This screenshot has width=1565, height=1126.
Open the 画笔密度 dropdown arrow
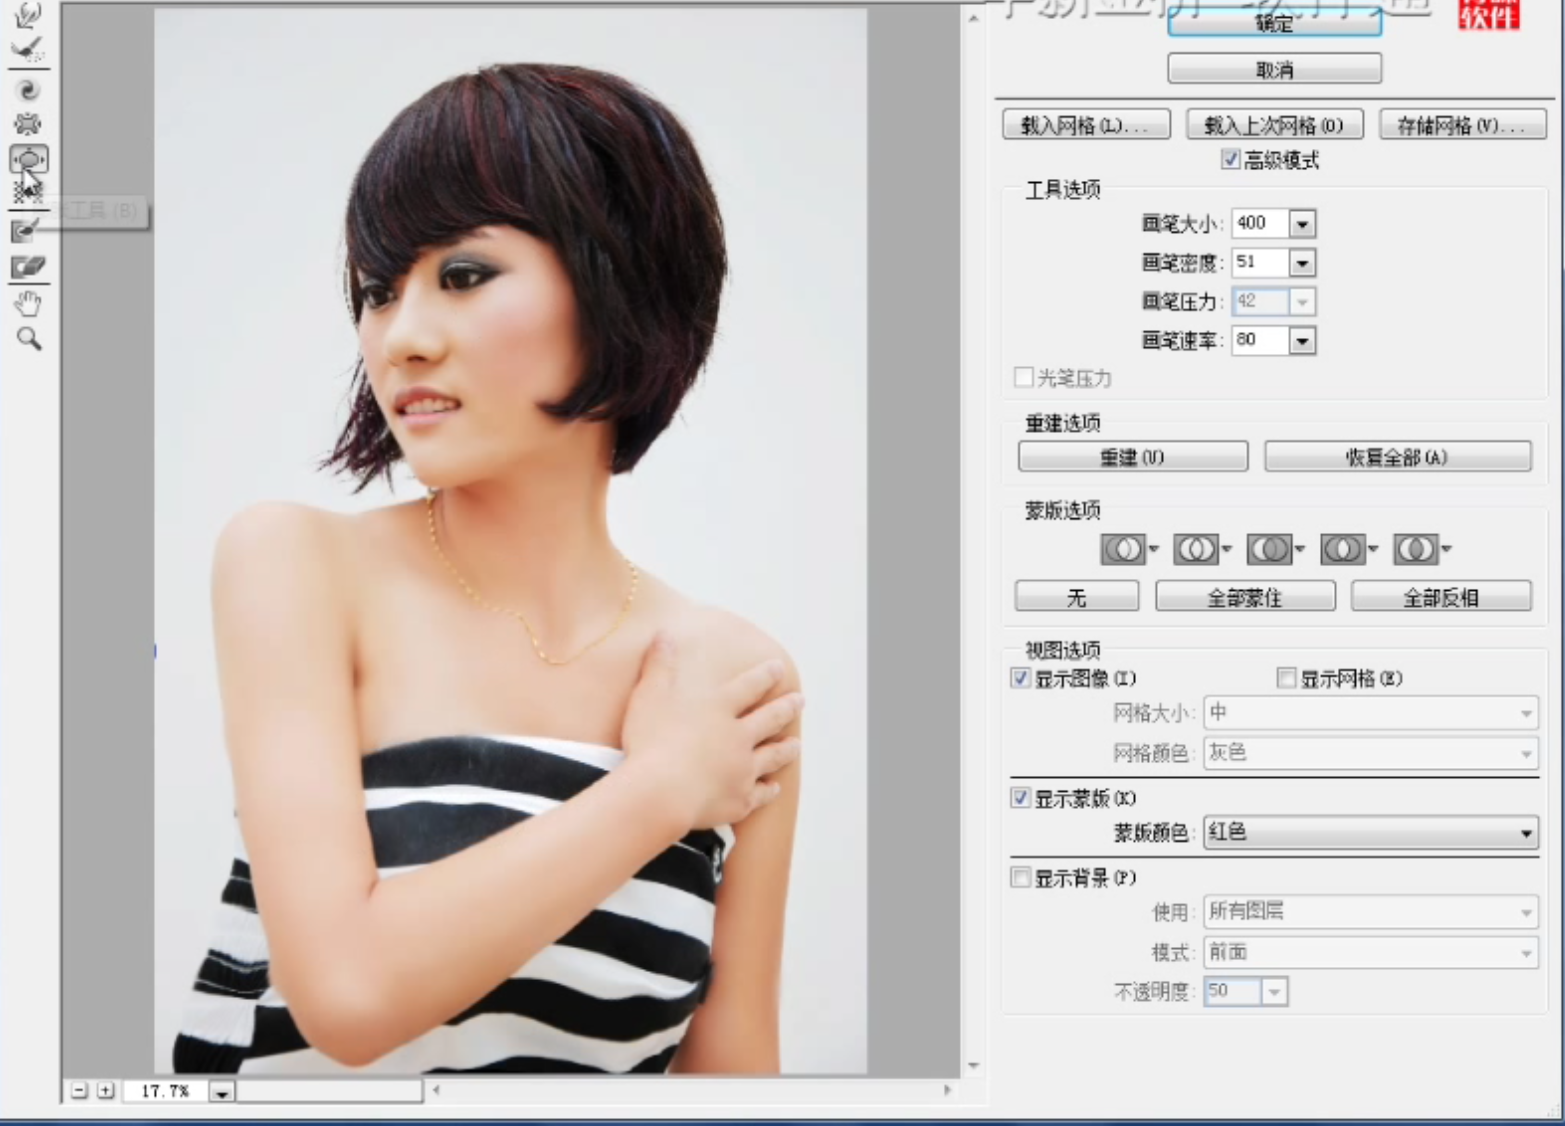[1302, 263]
